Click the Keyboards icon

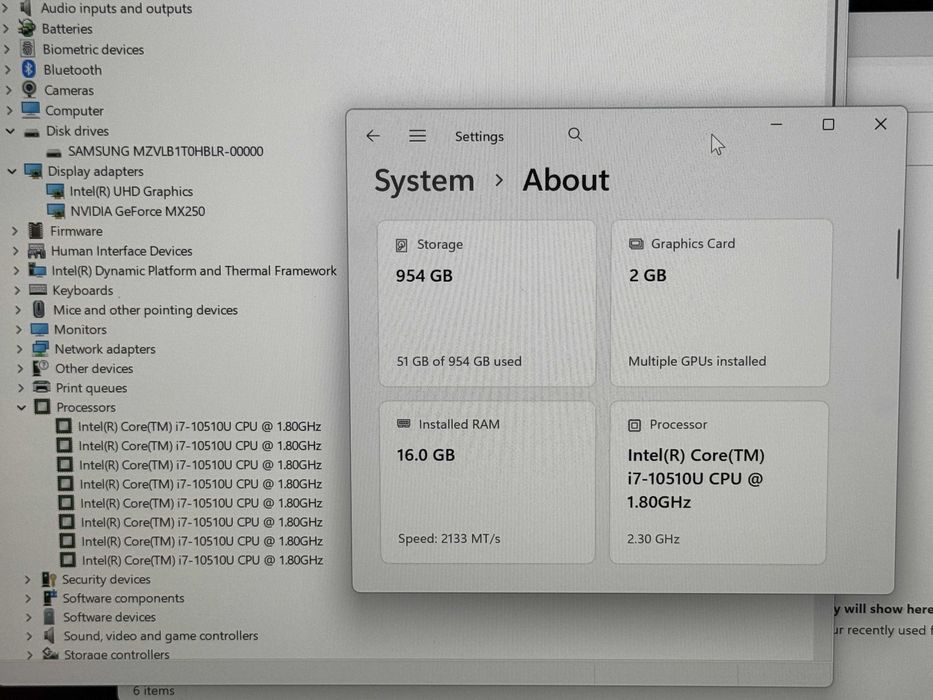click(x=38, y=290)
